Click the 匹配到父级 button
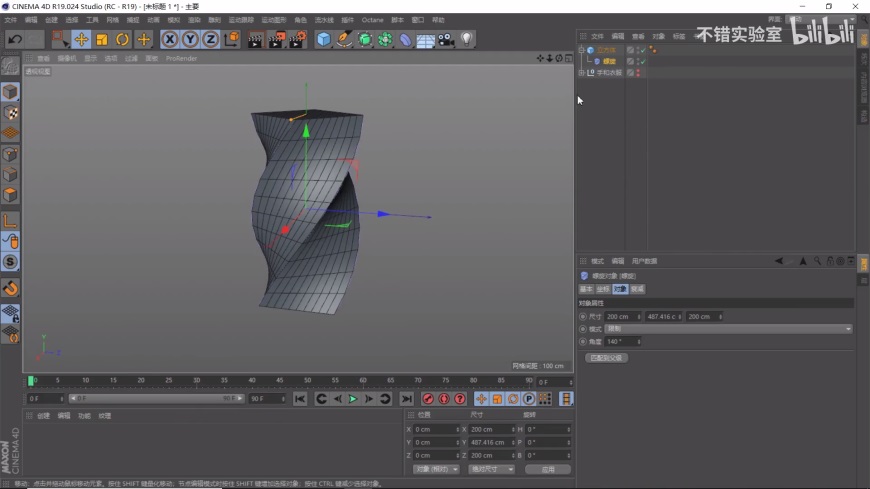The width and height of the screenshot is (870, 489). (606, 357)
